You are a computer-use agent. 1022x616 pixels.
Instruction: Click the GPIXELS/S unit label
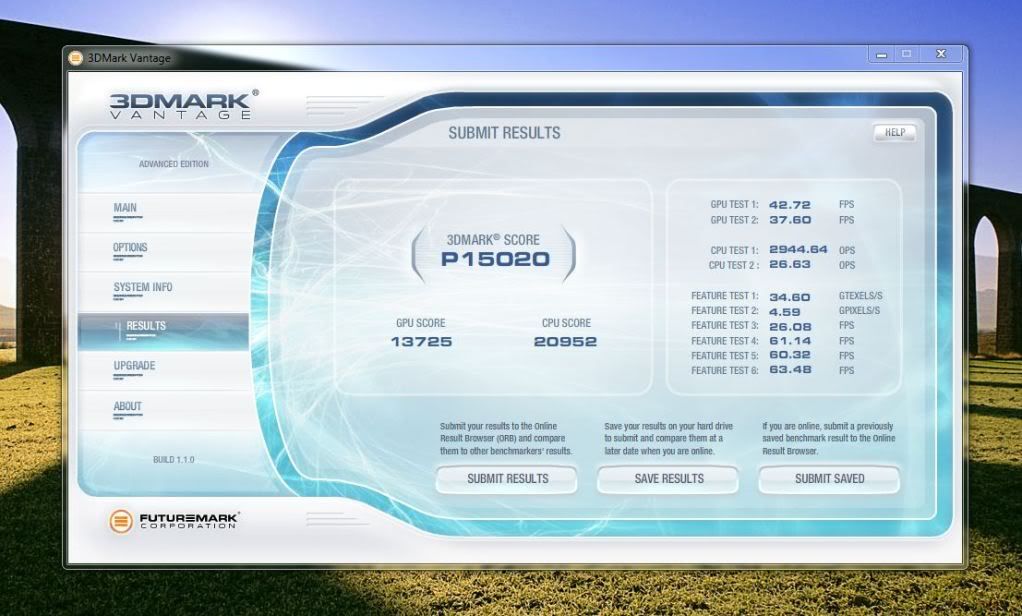pos(859,311)
